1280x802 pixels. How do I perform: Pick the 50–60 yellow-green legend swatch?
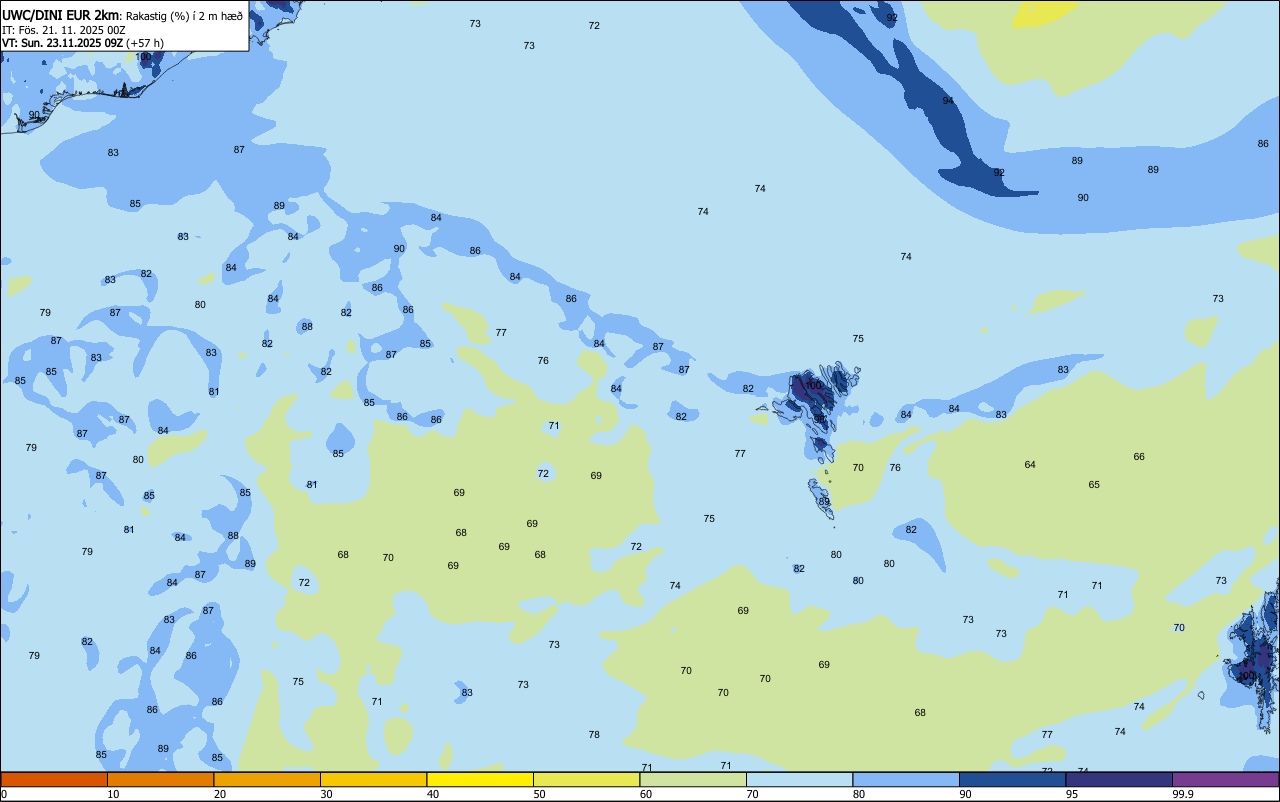click(x=586, y=779)
